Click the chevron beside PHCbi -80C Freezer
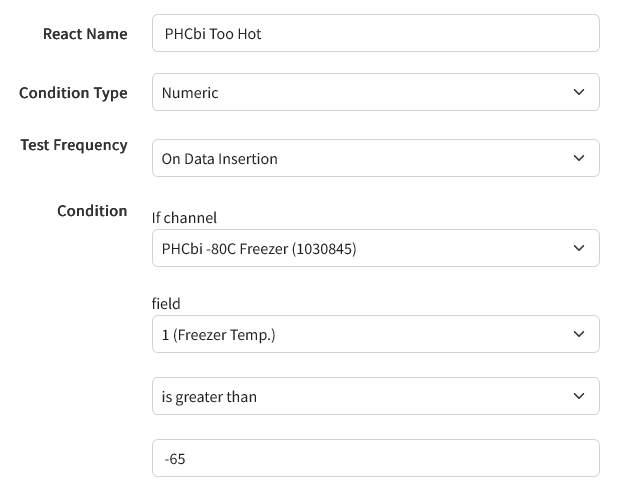 pyautogui.click(x=579, y=248)
